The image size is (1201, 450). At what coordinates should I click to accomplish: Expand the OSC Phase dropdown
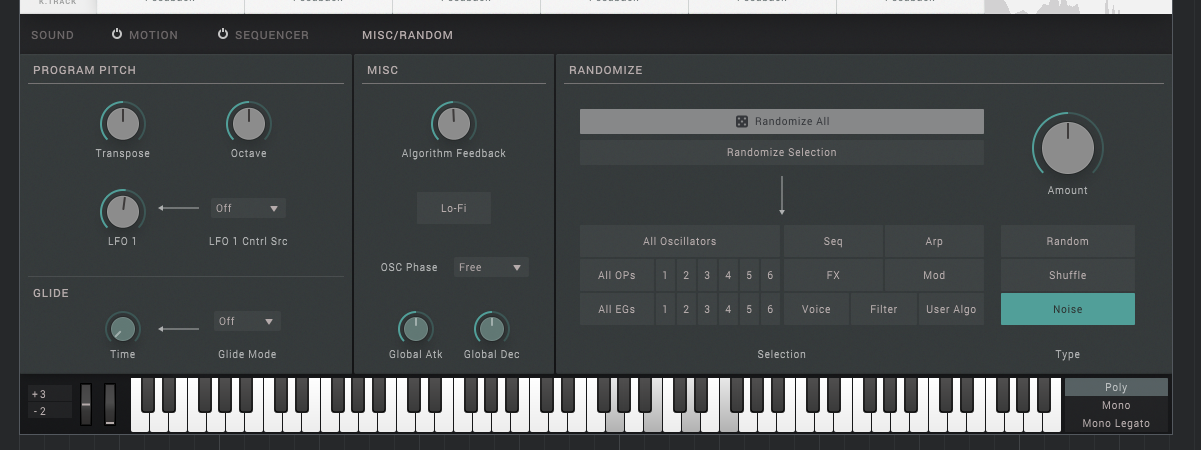coord(491,267)
